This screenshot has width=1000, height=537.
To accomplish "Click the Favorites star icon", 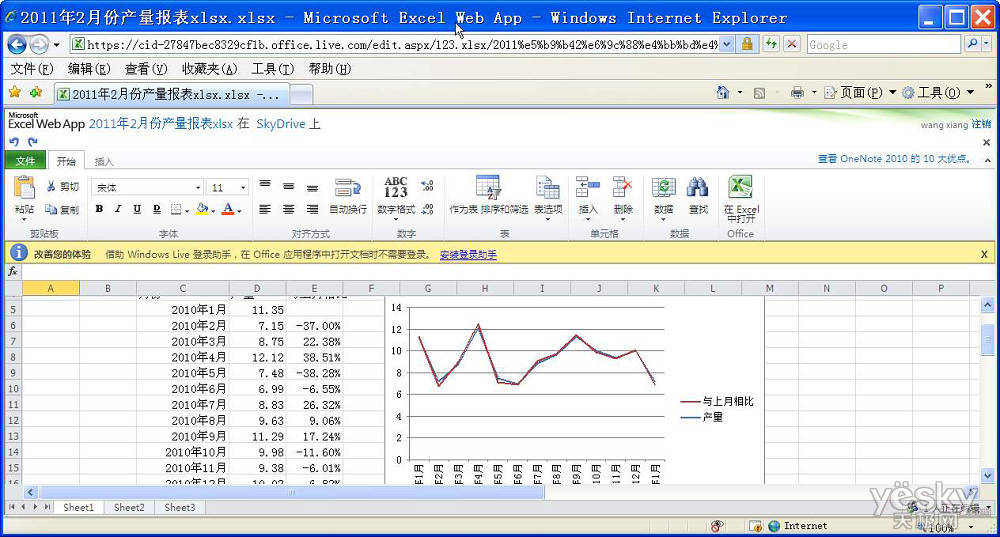I will pos(15,92).
